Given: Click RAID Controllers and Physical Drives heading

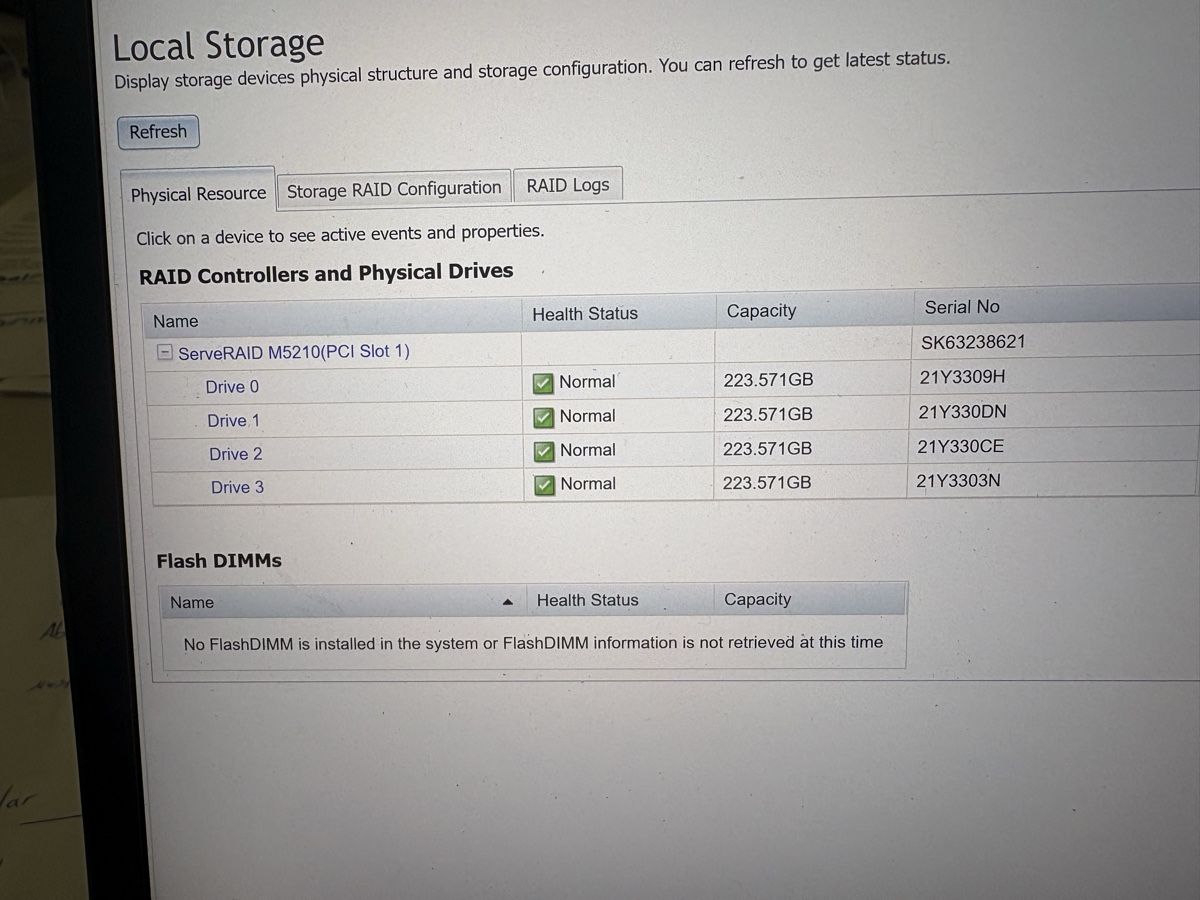Looking at the screenshot, I should coord(326,273).
